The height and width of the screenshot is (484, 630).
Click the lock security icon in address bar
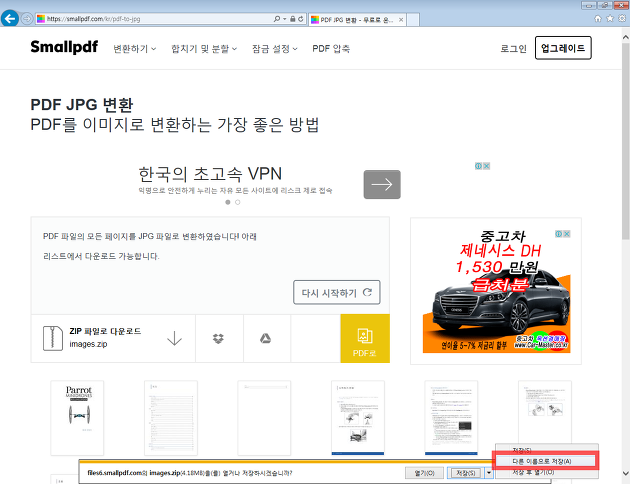[292, 19]
